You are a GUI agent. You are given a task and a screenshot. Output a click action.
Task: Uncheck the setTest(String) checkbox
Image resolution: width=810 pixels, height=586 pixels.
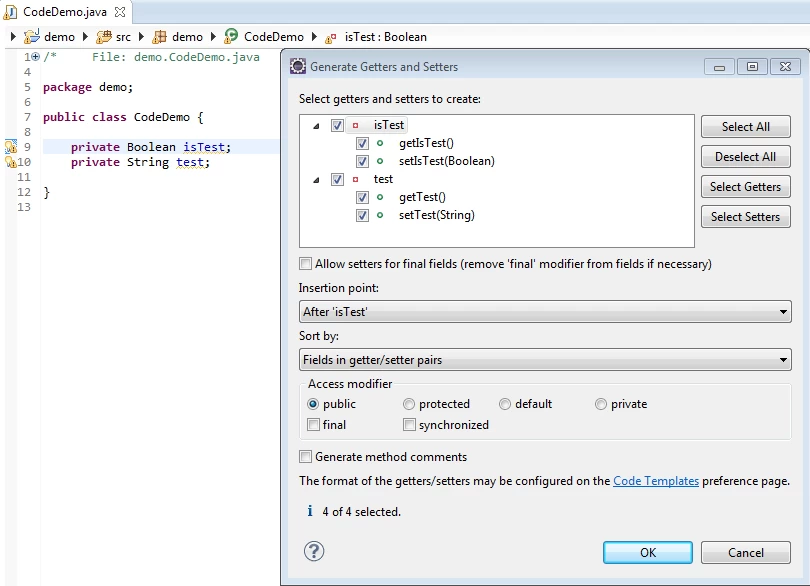coord(362,215)
